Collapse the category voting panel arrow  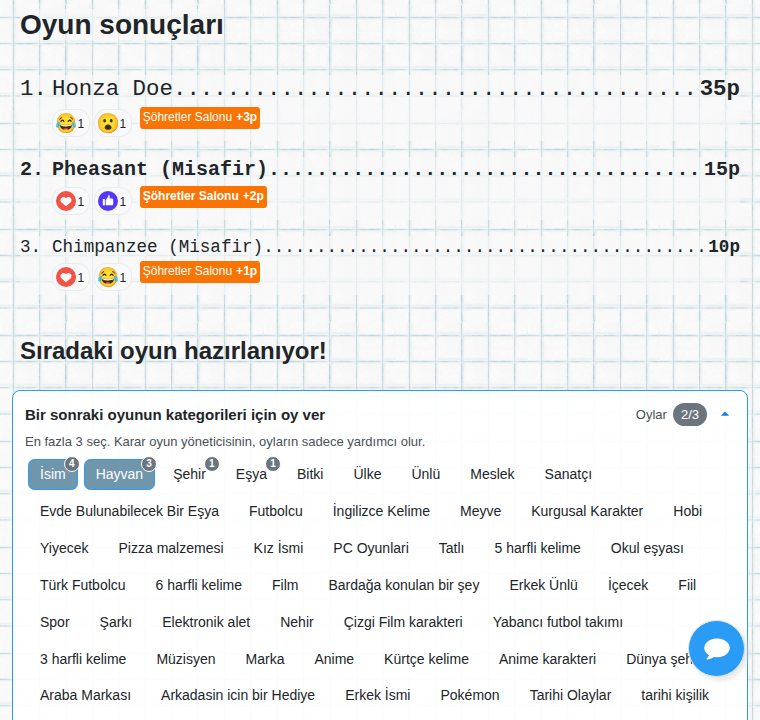[725, 415]
